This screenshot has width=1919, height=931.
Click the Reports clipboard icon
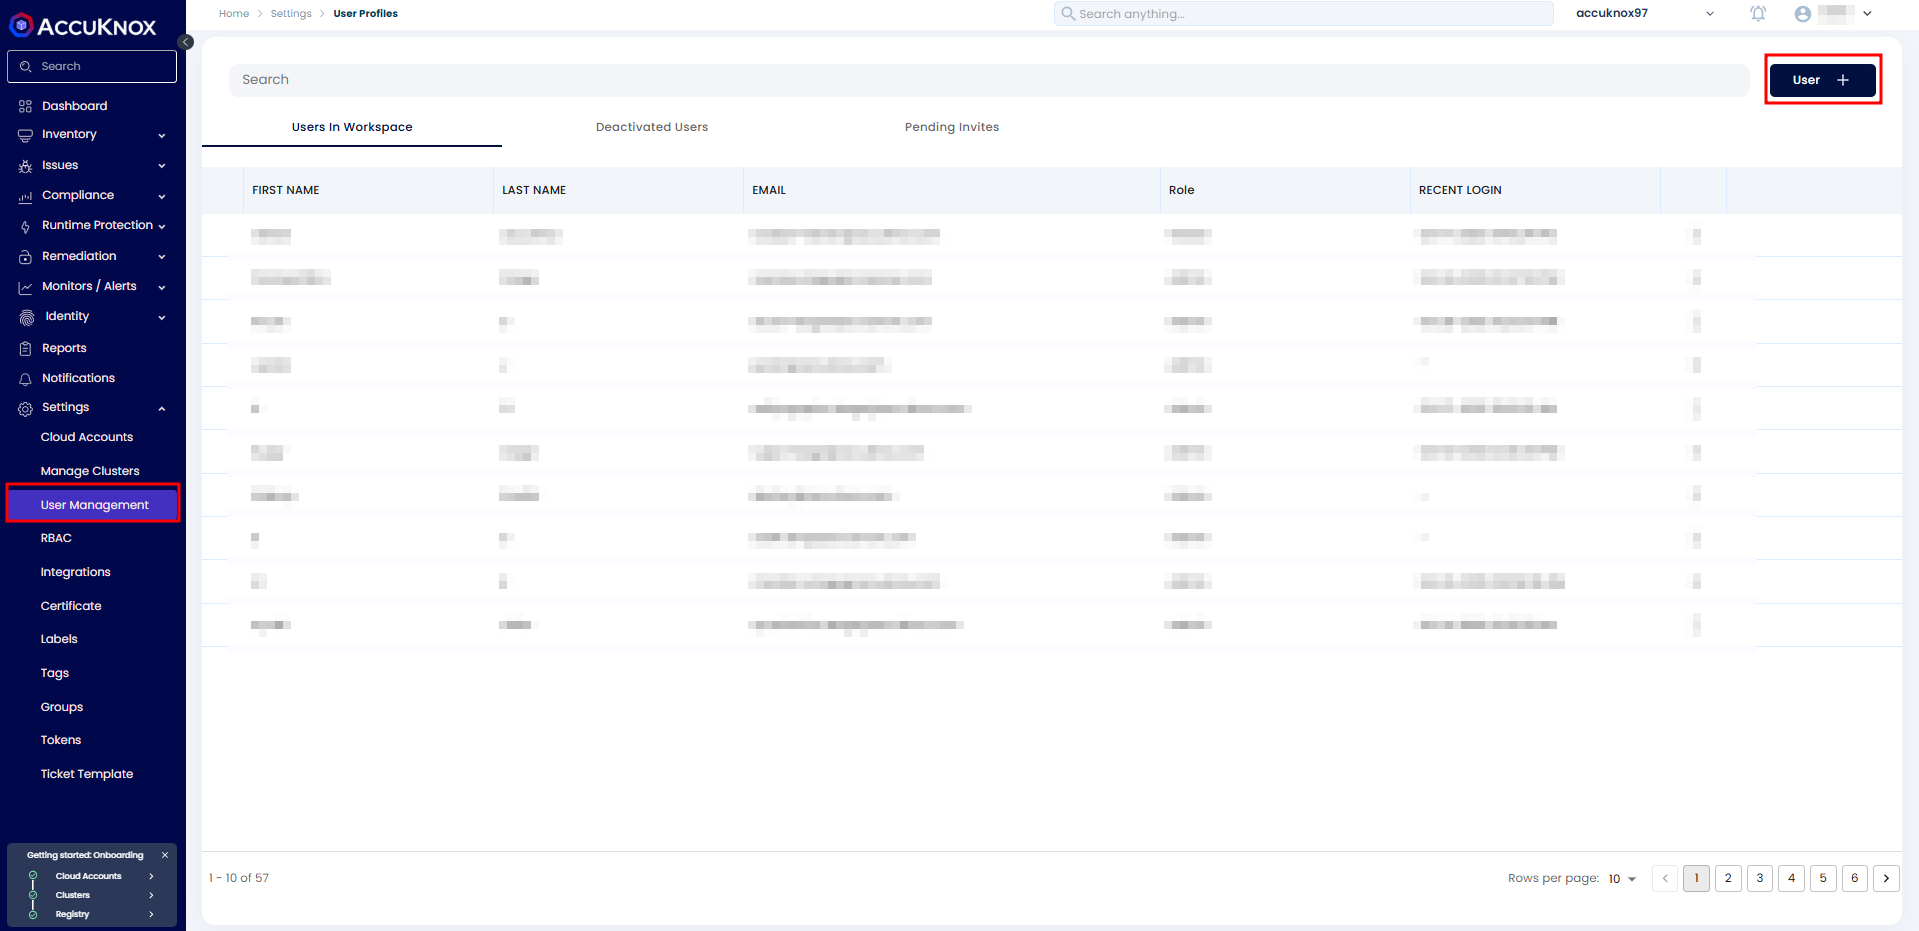pyautogui.click(x=25, y=349)
